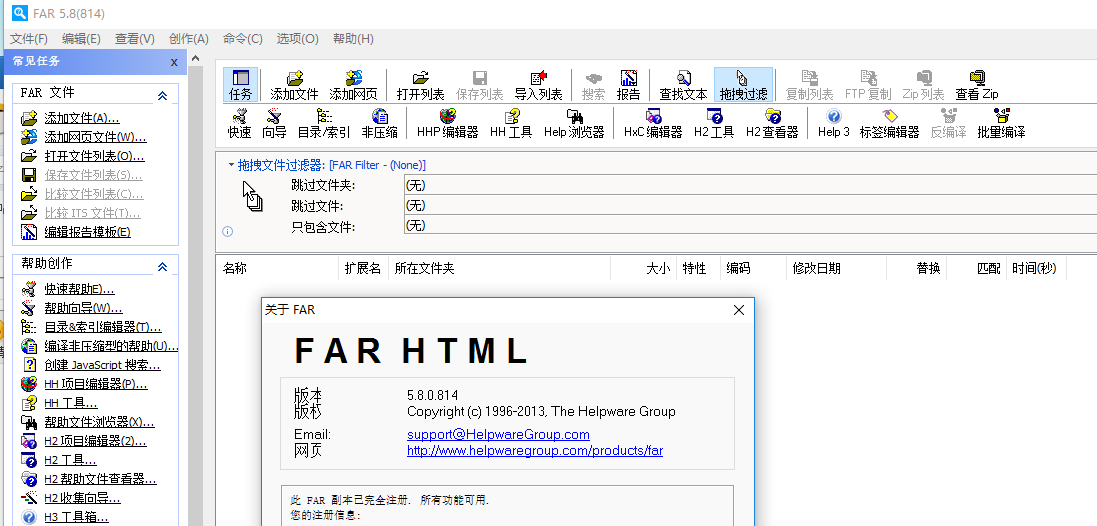Screen dimensions: 1097x526
Task: Open 查看(V) menu
Action: [x=135, y=38]
